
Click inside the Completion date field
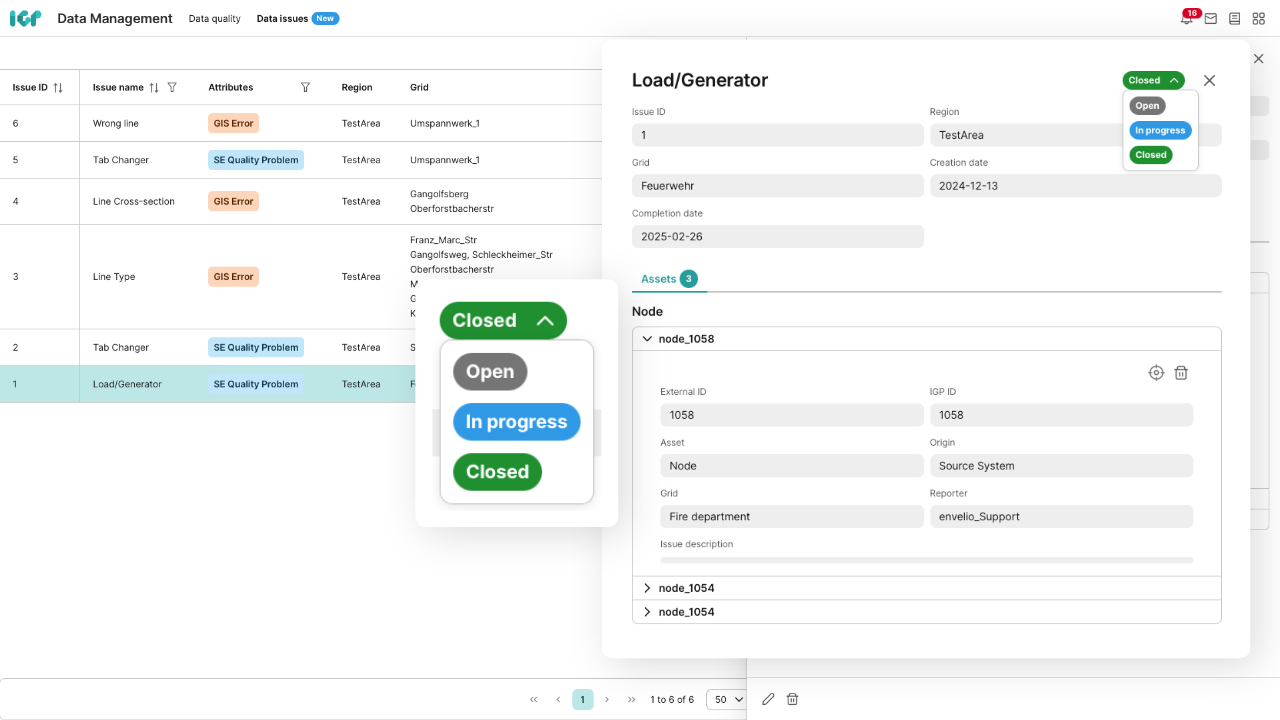click(777, 236)
